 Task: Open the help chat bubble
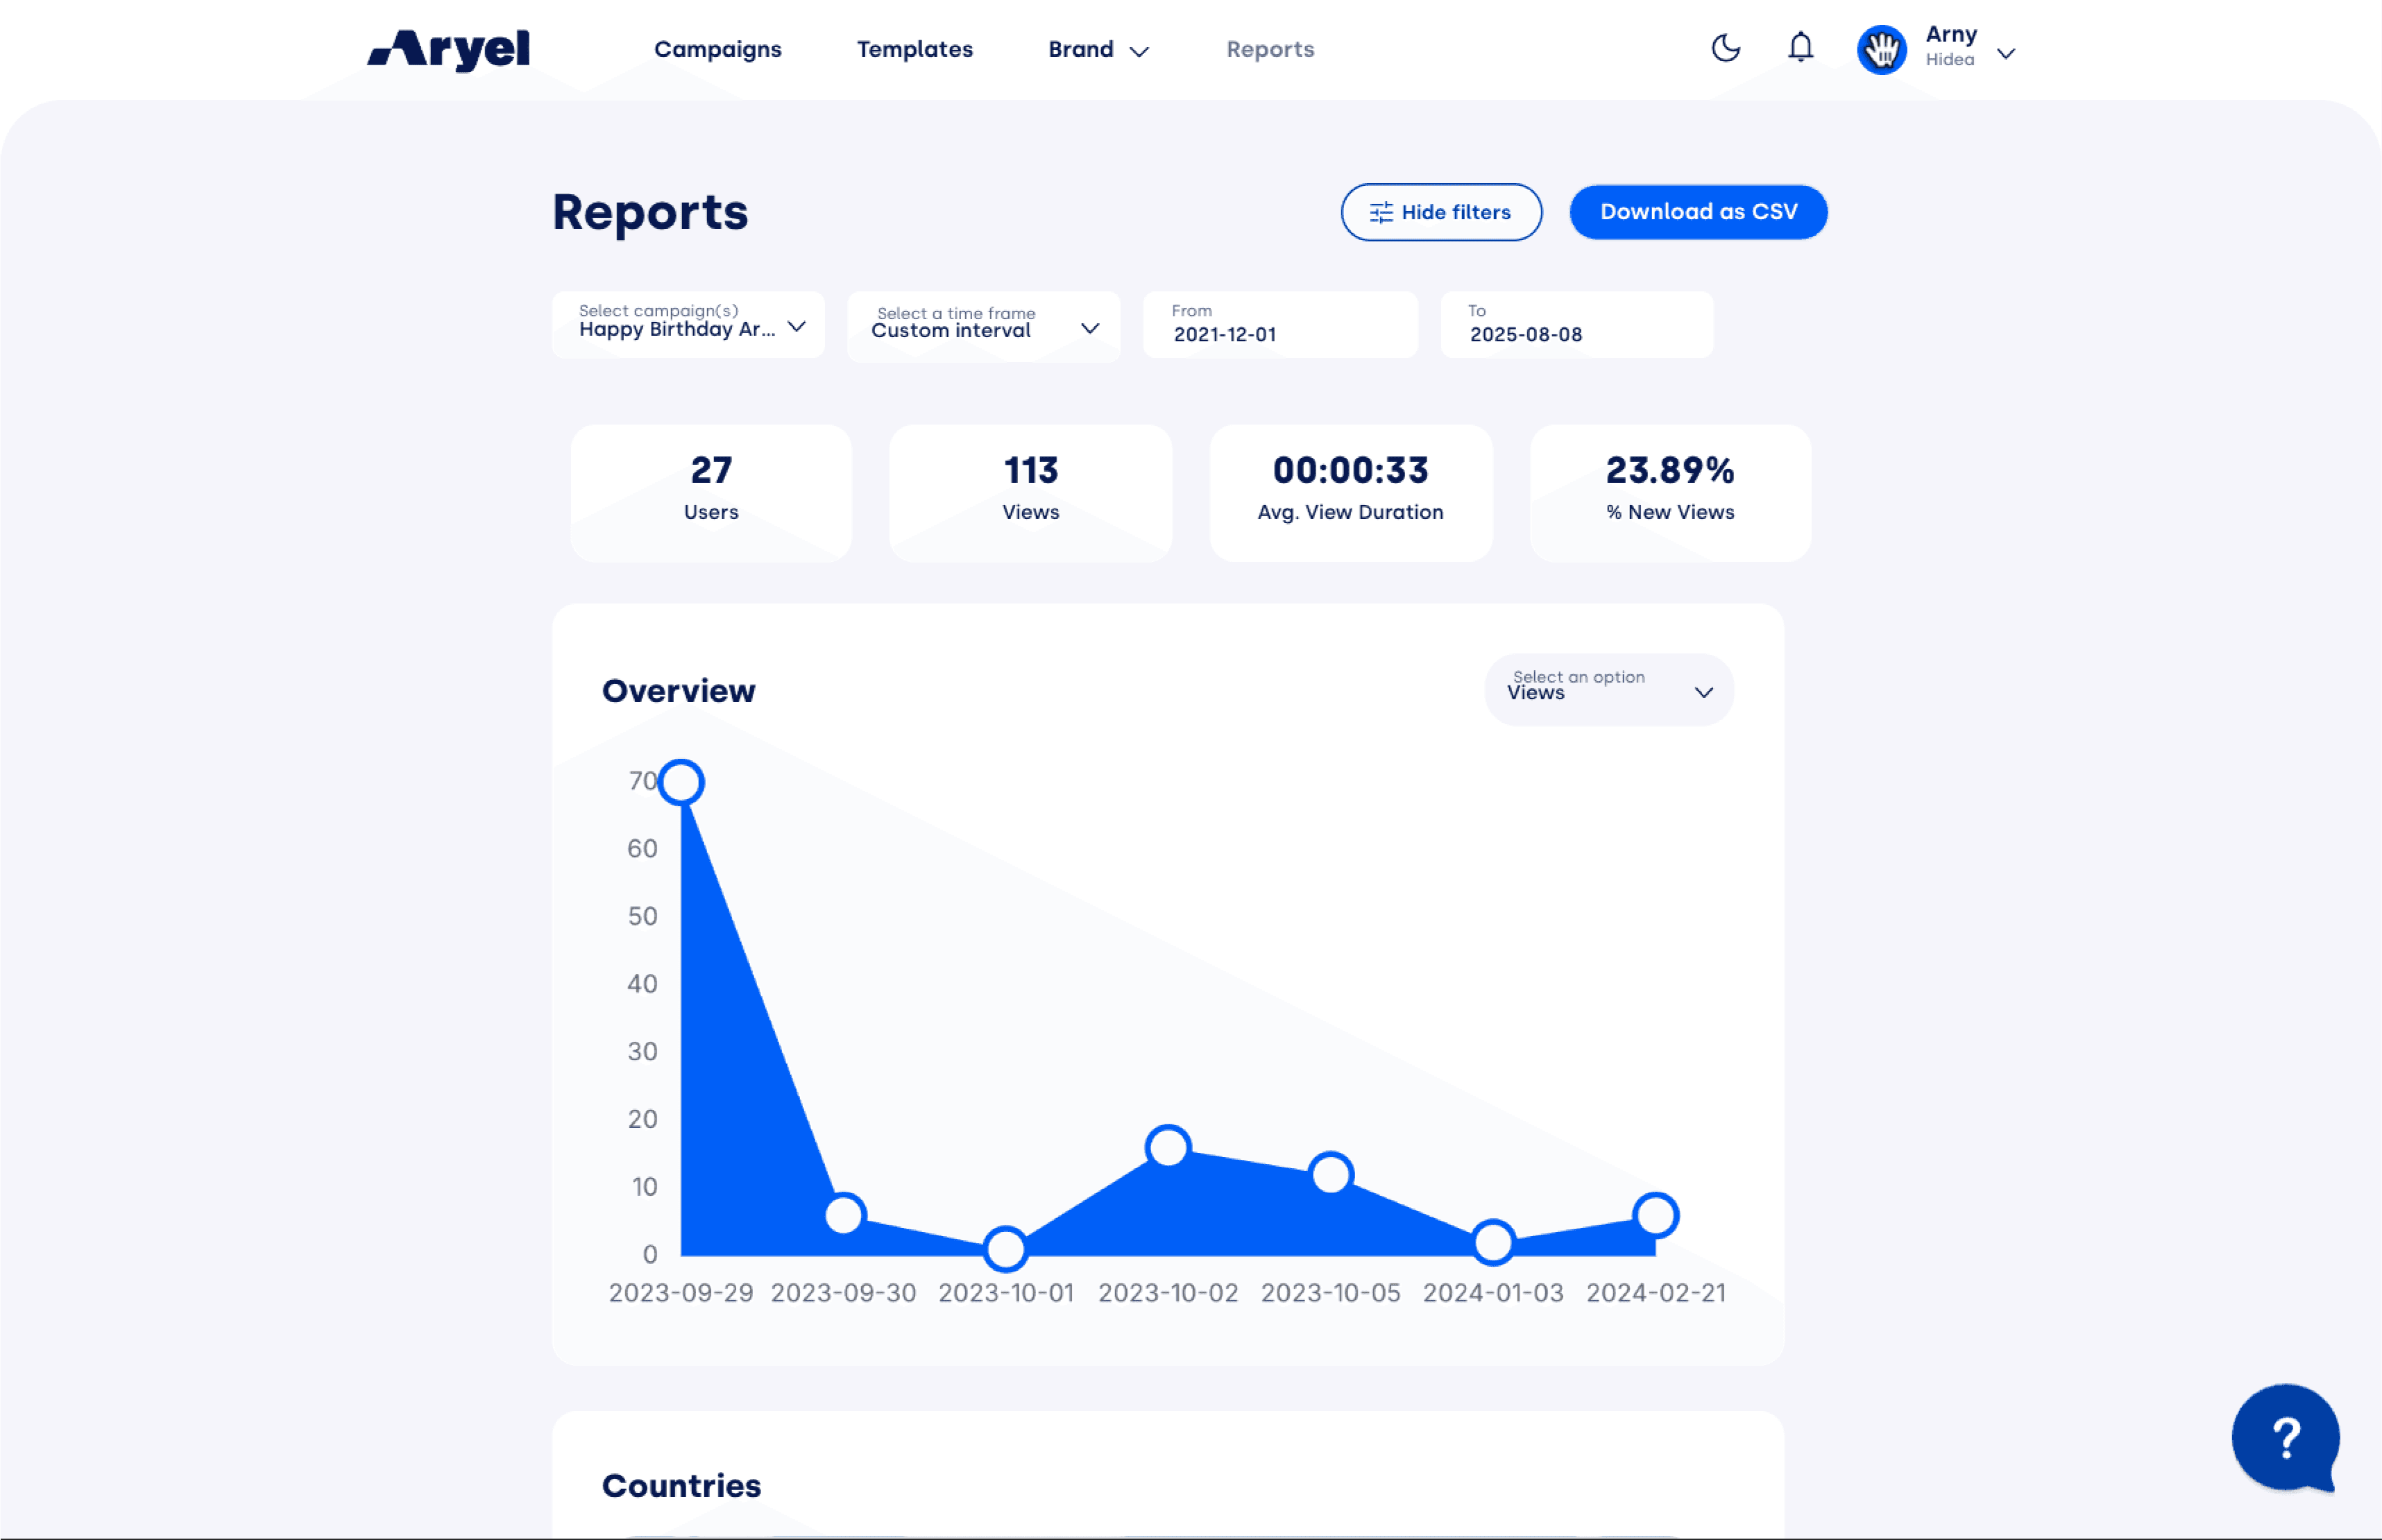pos(2284,1438)
